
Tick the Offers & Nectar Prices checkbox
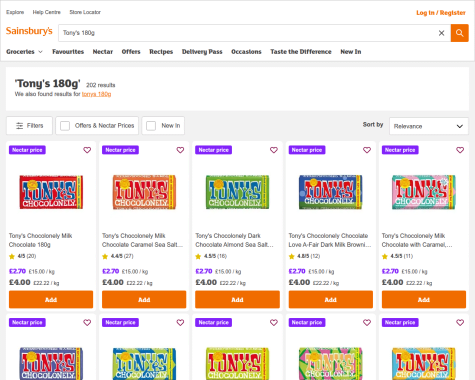point(65,126)
